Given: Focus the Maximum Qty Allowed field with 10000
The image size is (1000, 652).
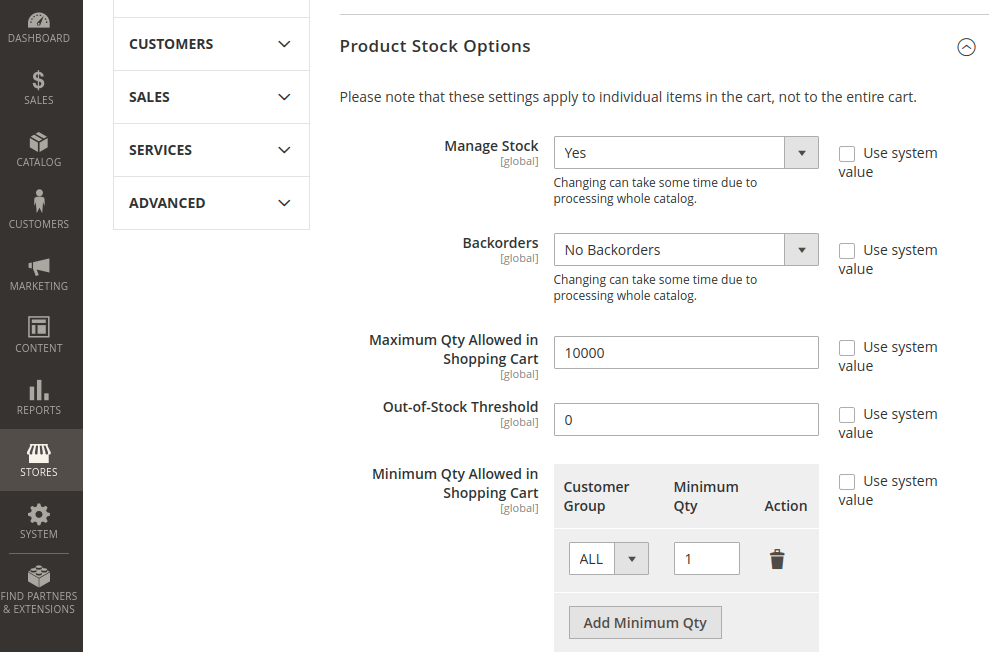Looking at the screenshot, I should tap(686, 353).
